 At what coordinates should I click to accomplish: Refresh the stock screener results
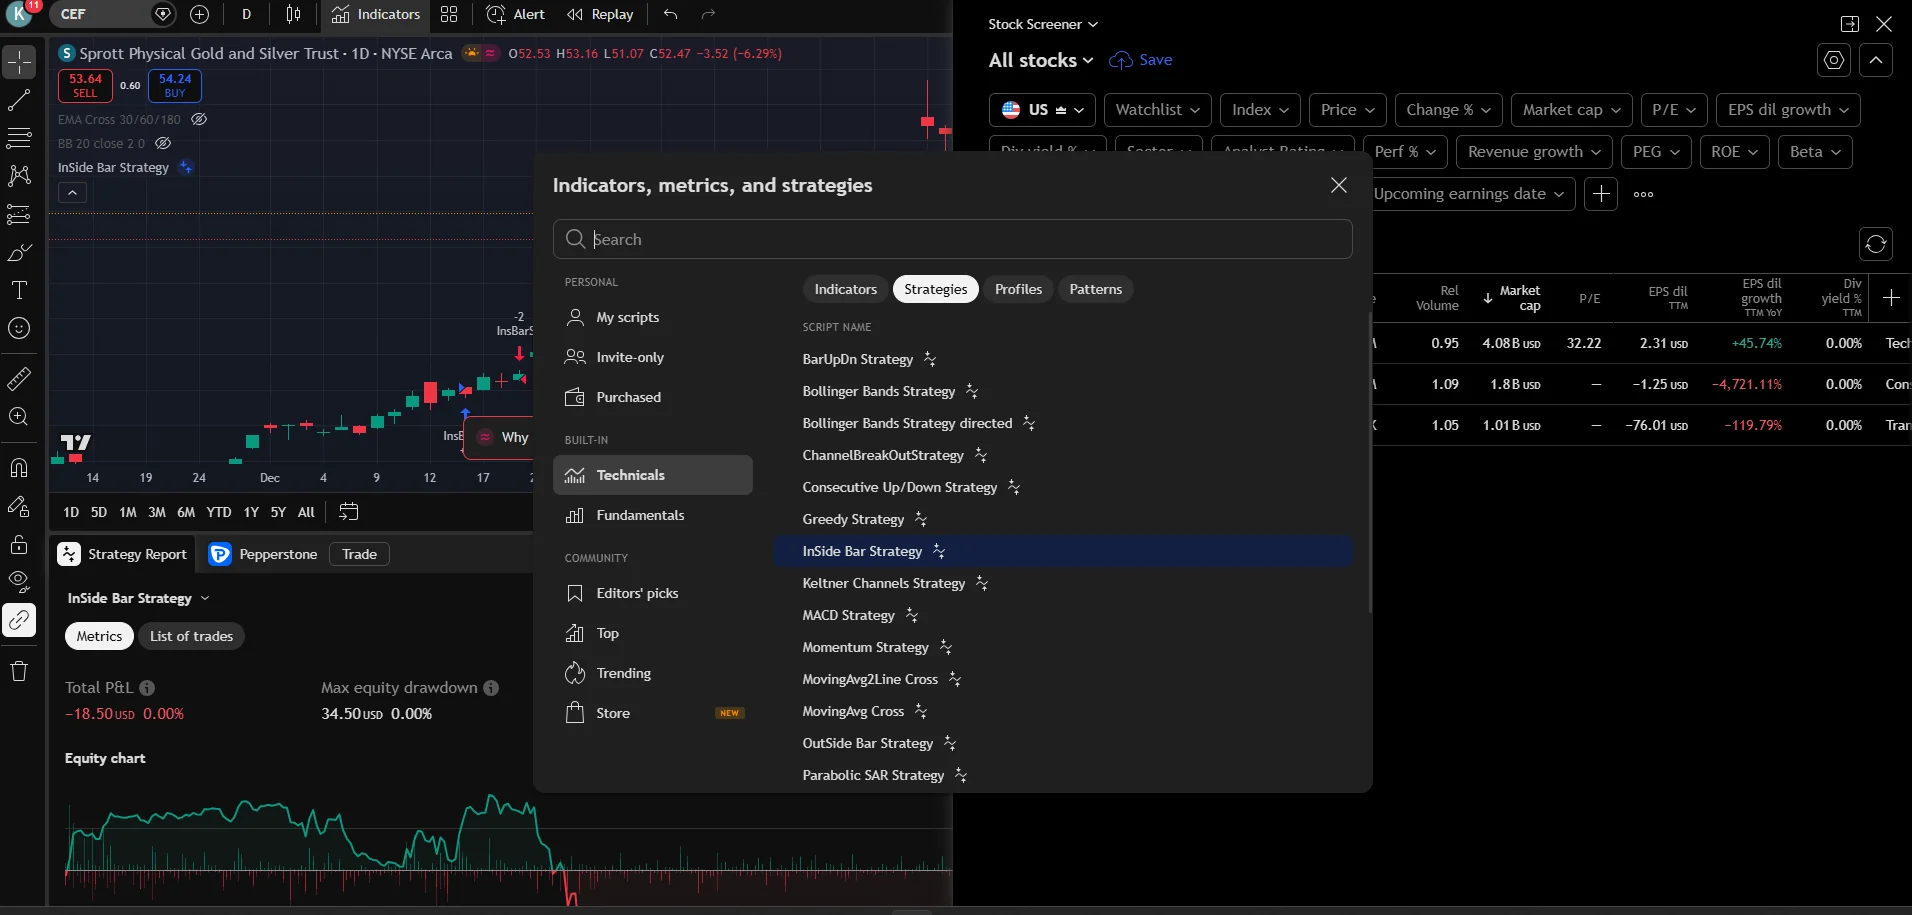coord(1875,244)
